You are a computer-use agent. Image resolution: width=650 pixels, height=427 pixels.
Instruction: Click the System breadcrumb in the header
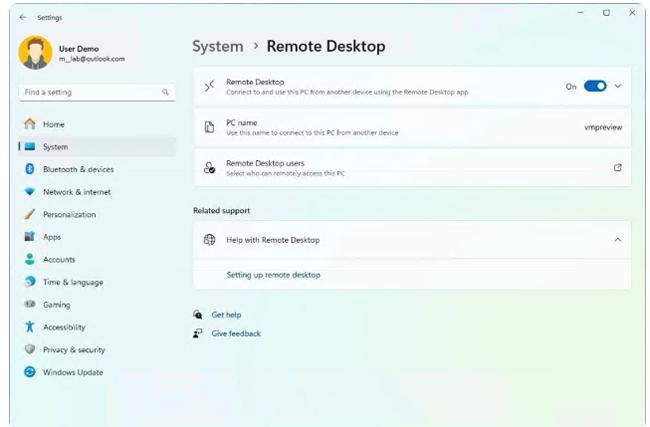click(217, 46)
